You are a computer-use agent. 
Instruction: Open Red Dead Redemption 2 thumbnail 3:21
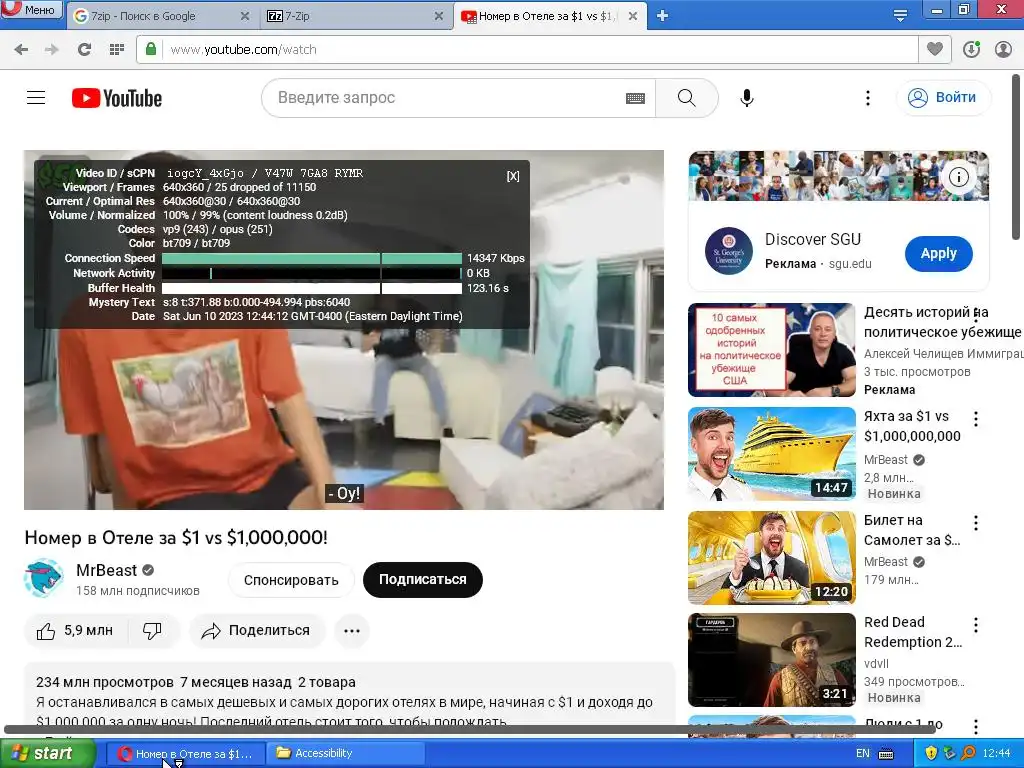tap(771, 660)
